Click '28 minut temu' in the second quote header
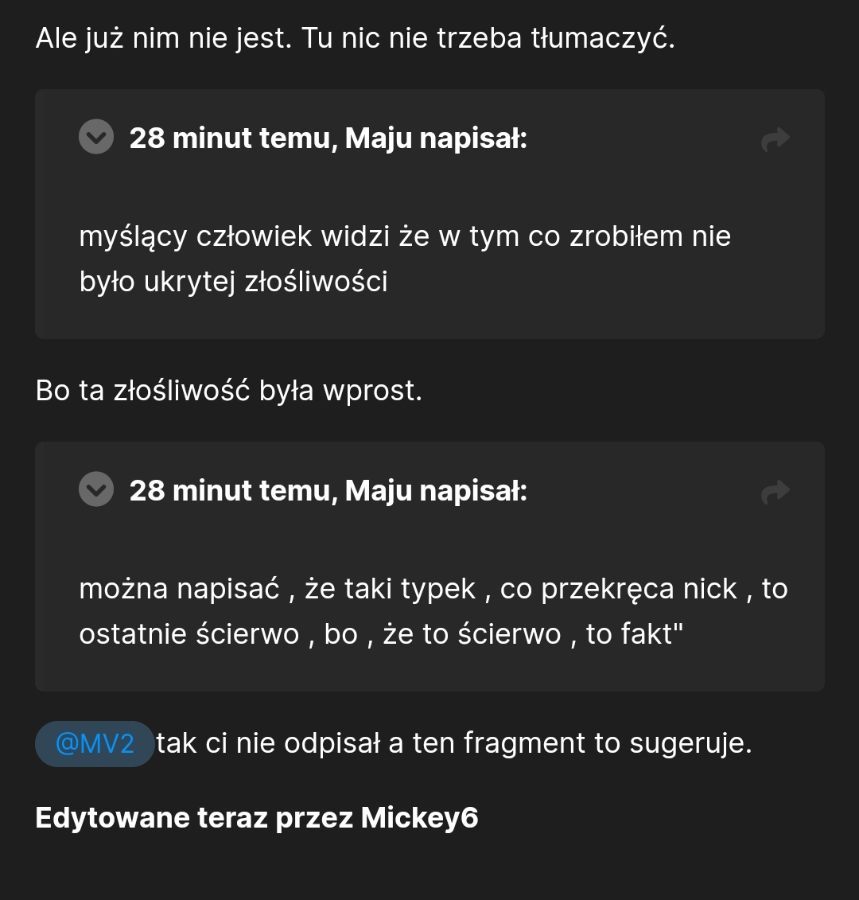Screen dimensions: 859x900 (233, 491)
